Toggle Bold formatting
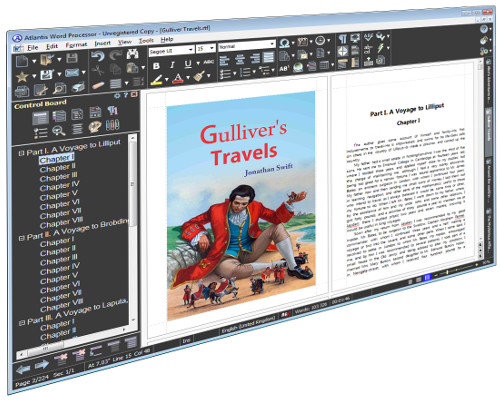This screenshot has height=400, width=500. [x=156, y=66]
